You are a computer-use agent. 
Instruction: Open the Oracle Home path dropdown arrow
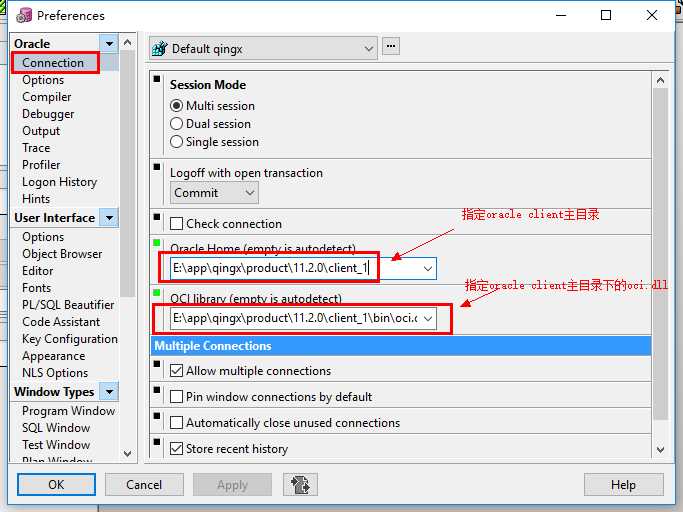click(428, 268)
